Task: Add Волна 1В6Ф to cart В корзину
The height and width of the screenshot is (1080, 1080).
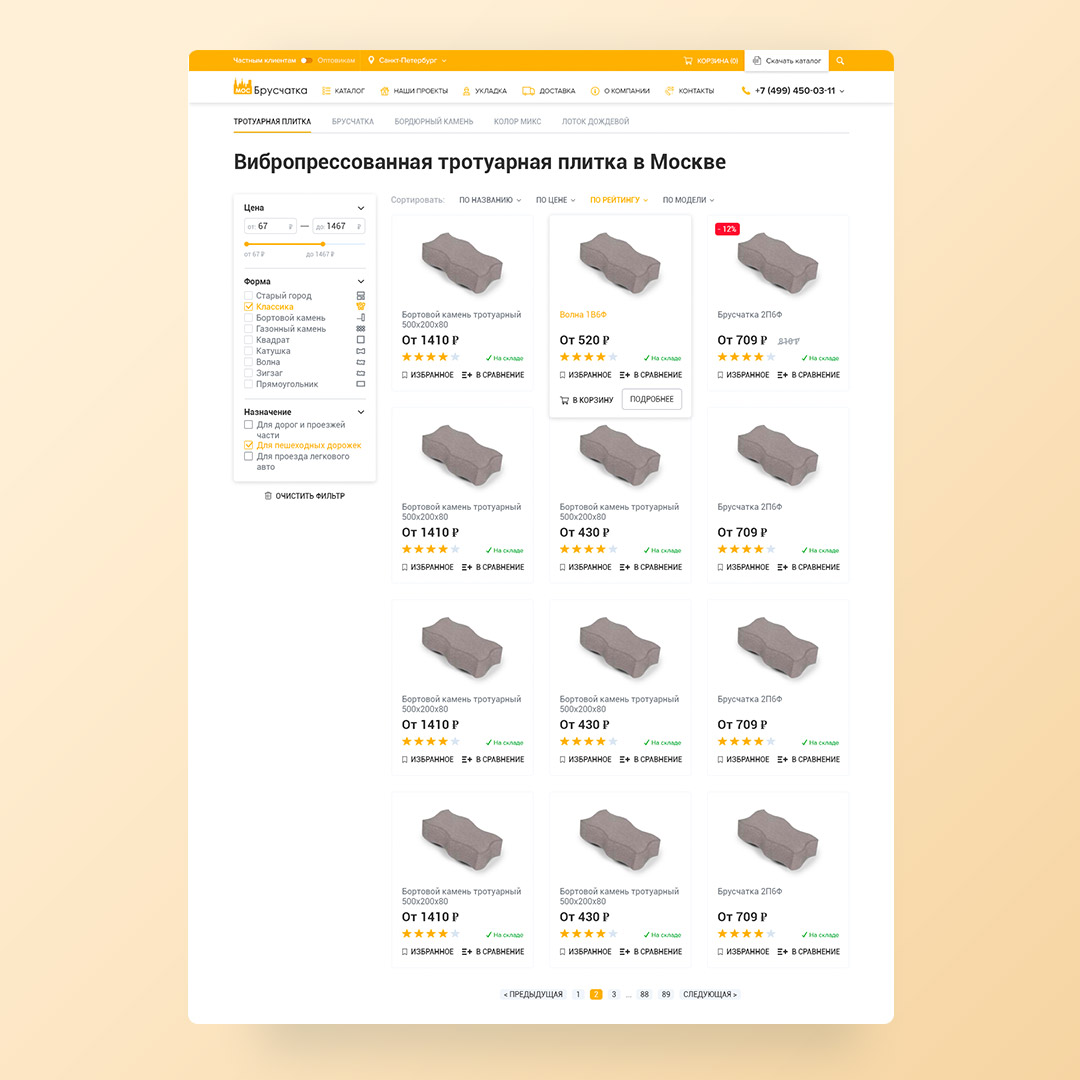Action: click(x=586, y=399)
